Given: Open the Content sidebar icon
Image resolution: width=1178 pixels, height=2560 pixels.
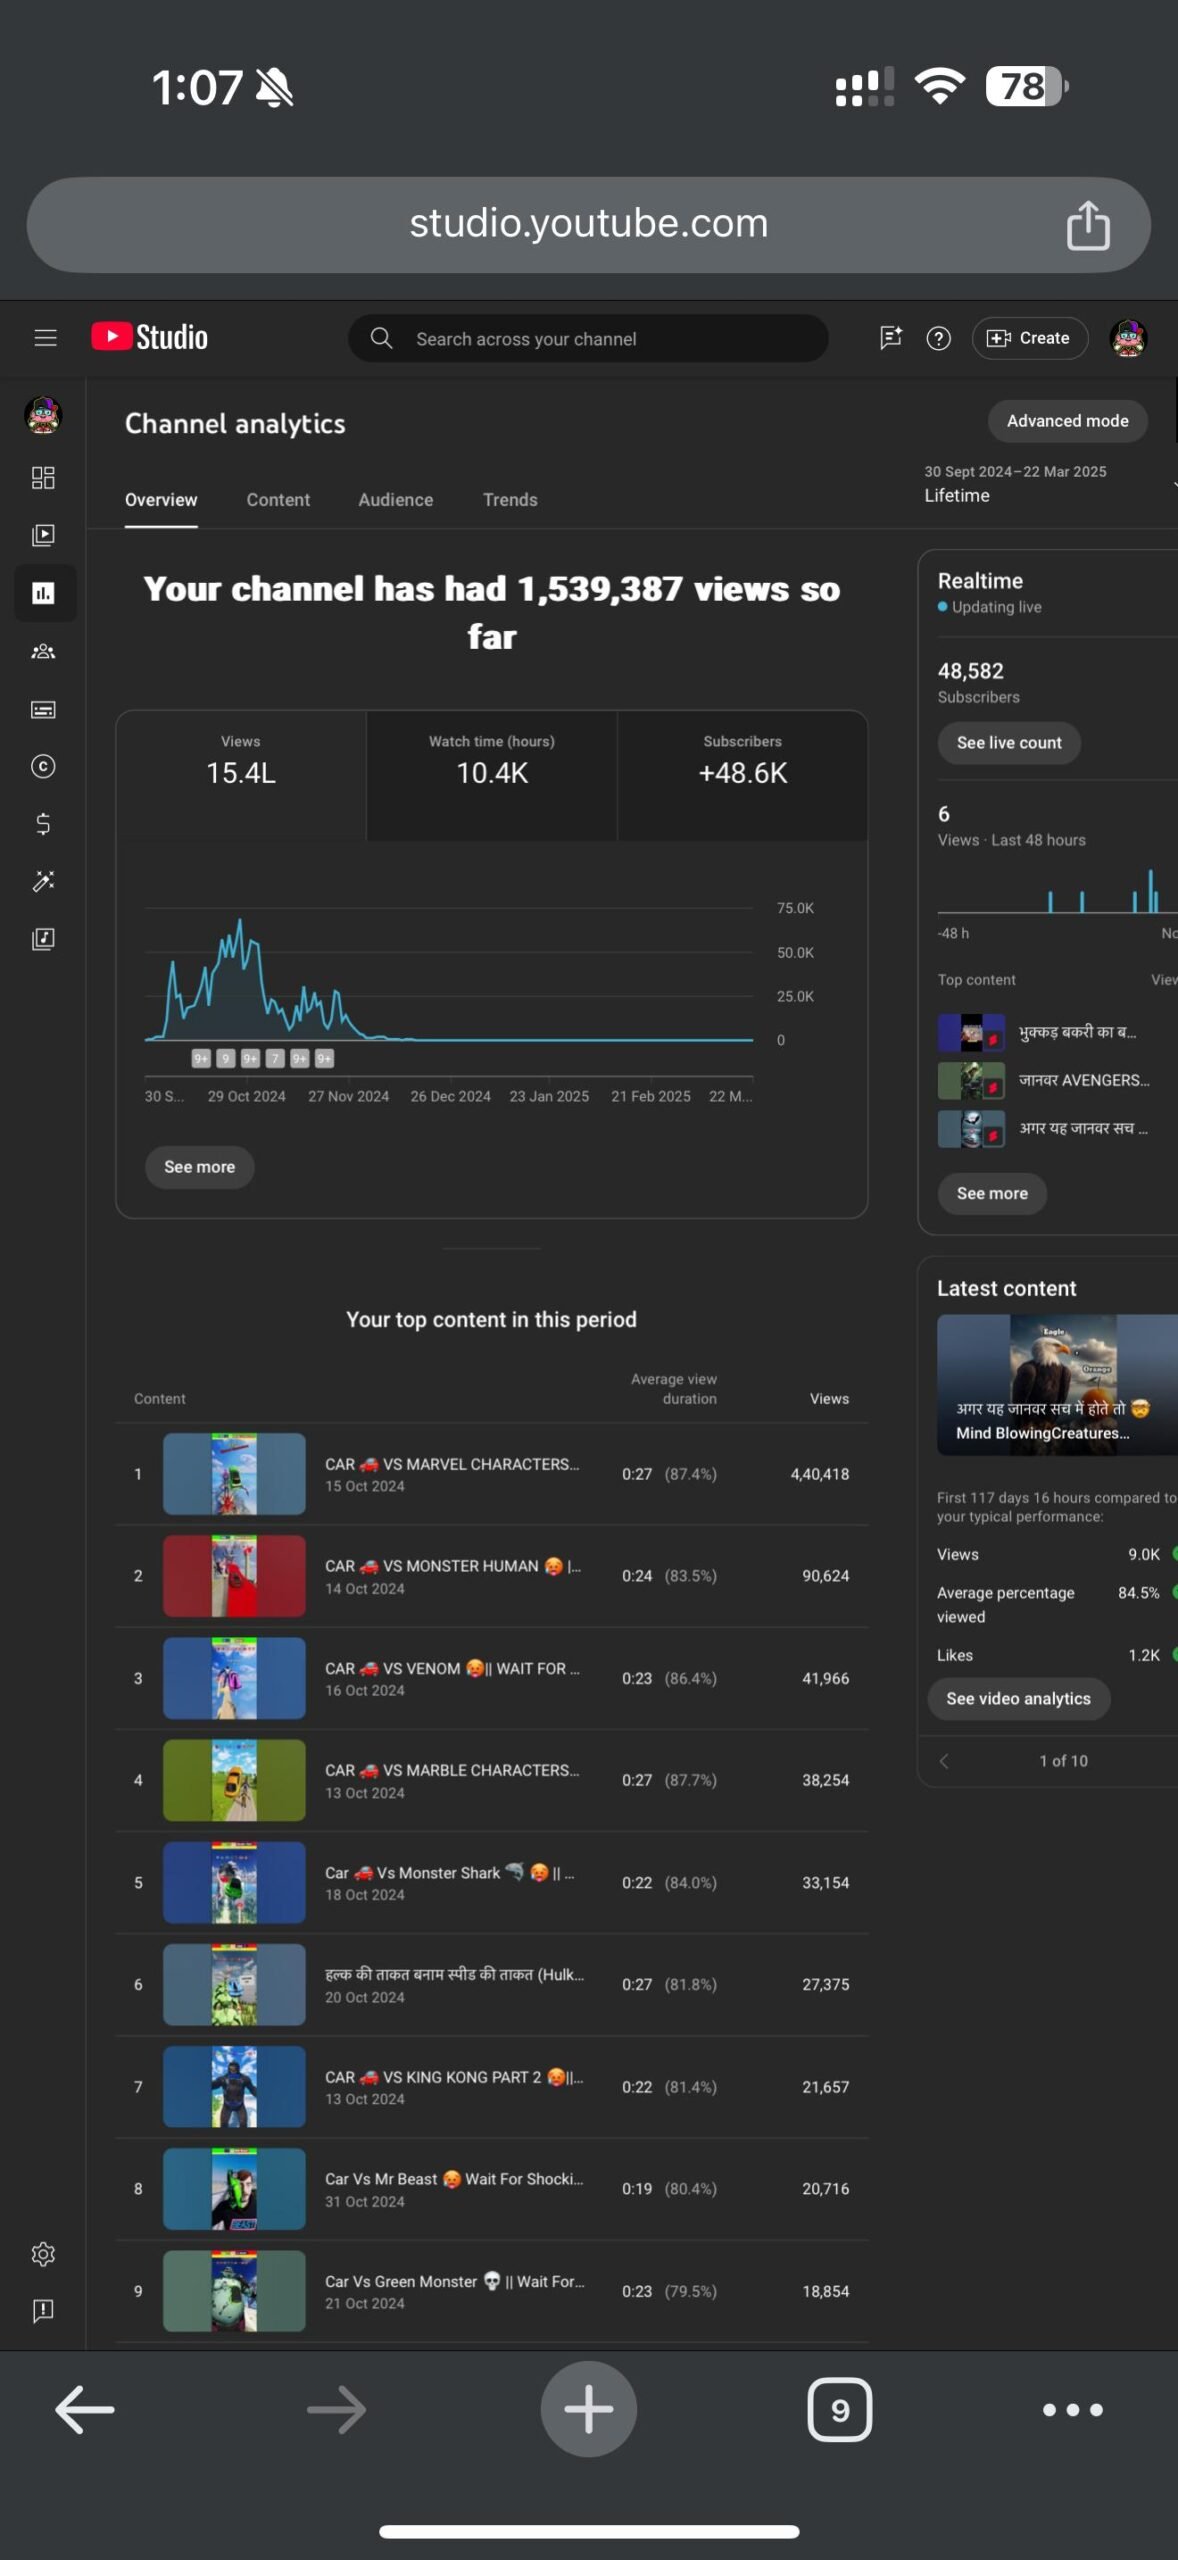Looking at the screenshot, I should click(43, 535).
